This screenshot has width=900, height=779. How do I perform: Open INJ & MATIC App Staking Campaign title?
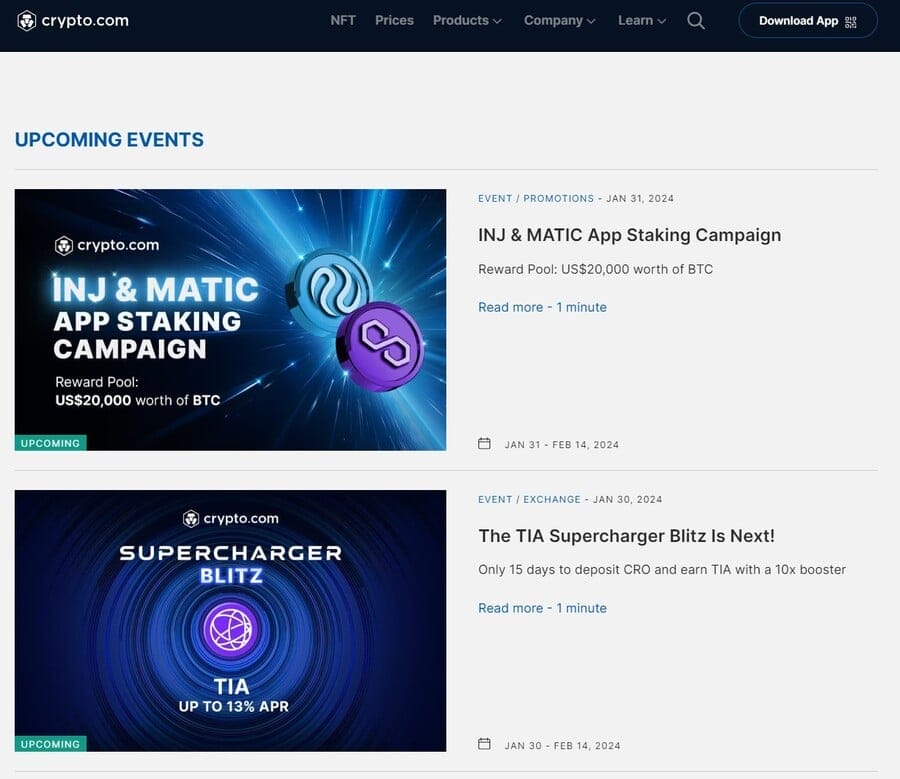click(x=629, y=235)
